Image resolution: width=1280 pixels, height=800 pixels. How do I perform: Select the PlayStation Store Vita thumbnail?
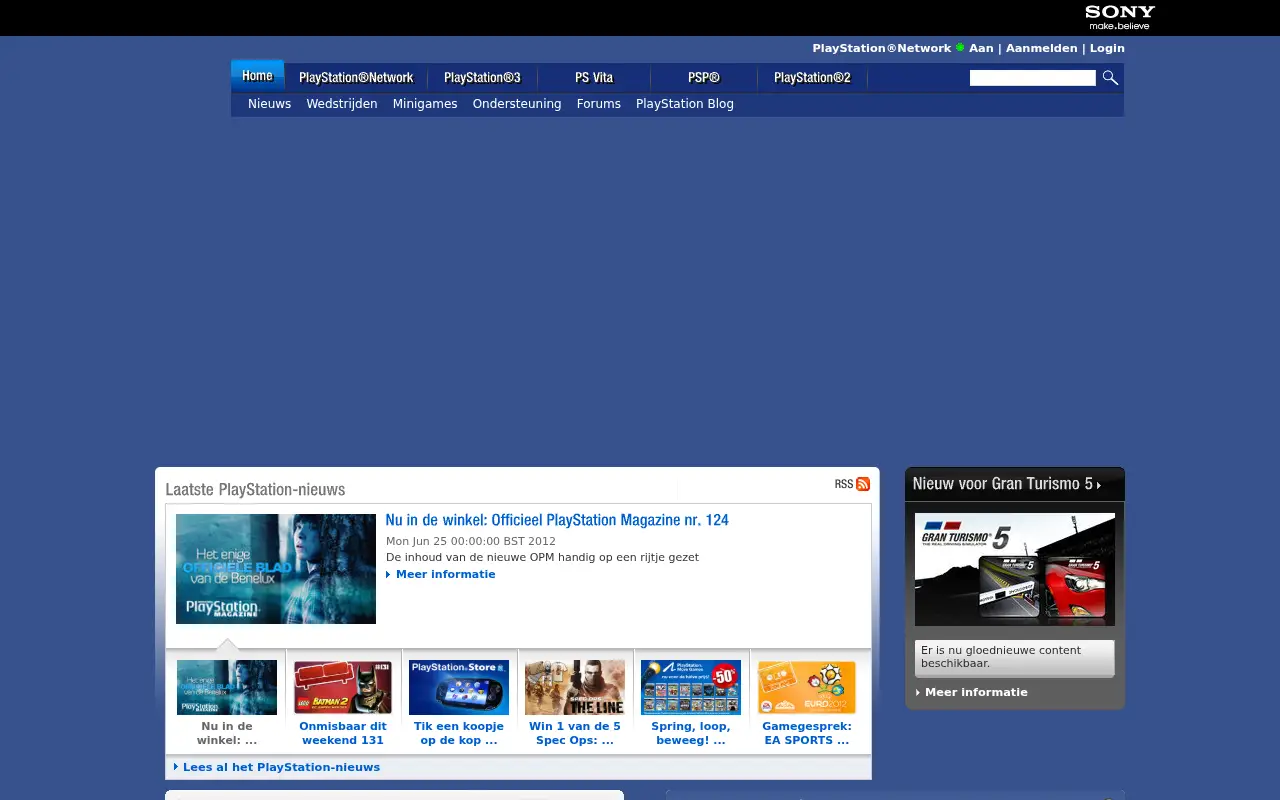click(459, 687)
